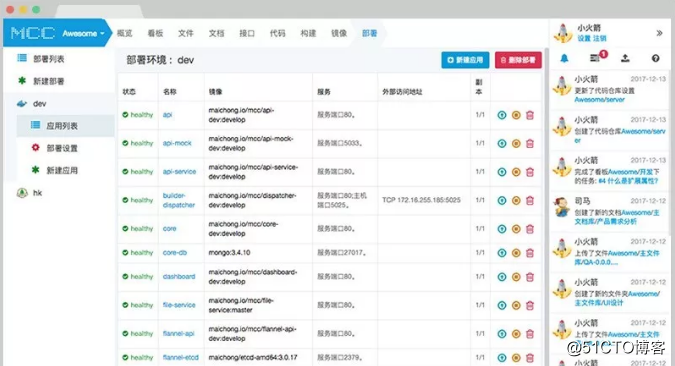Image resolution: width=675 pixels, height=366 pixels.
Task: Delete flannel-api with the trash icon
Action: pos(530,334)
